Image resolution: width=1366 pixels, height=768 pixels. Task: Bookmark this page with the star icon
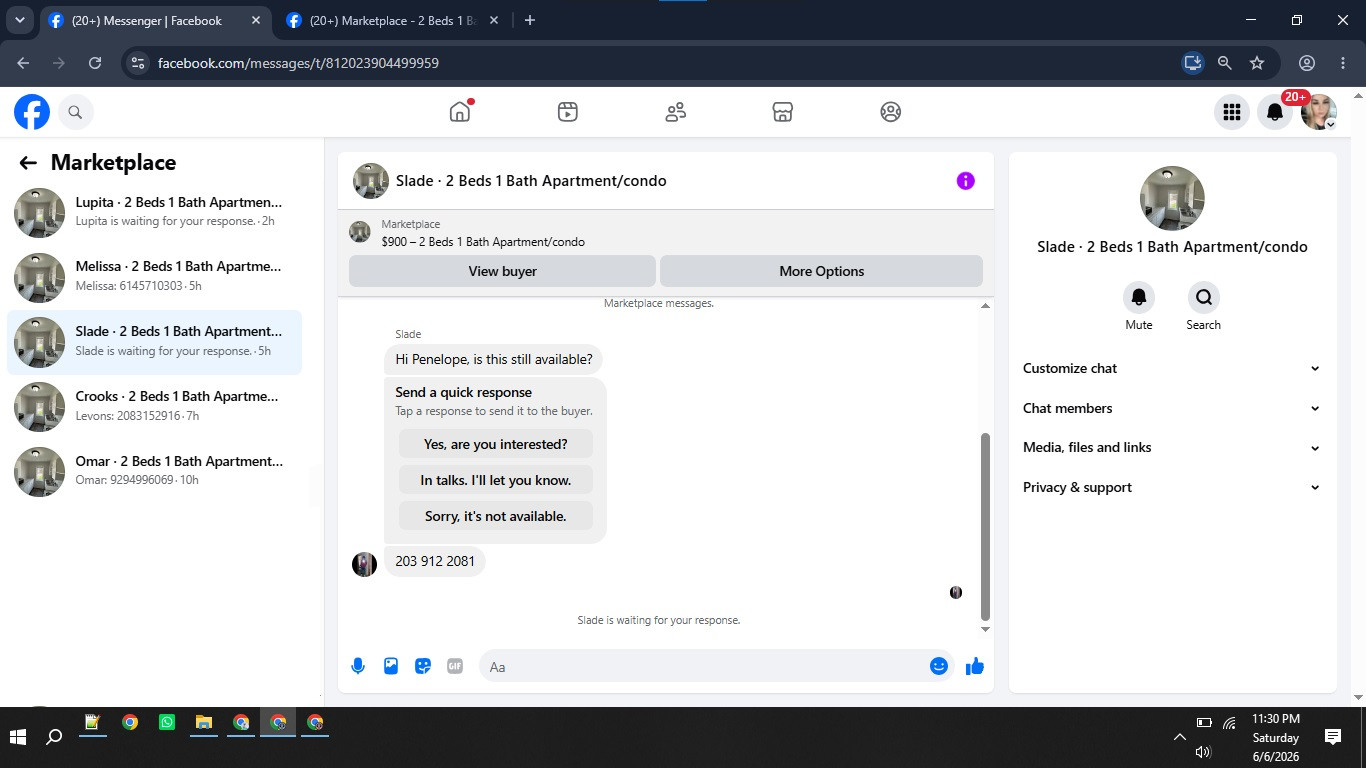1257,63
